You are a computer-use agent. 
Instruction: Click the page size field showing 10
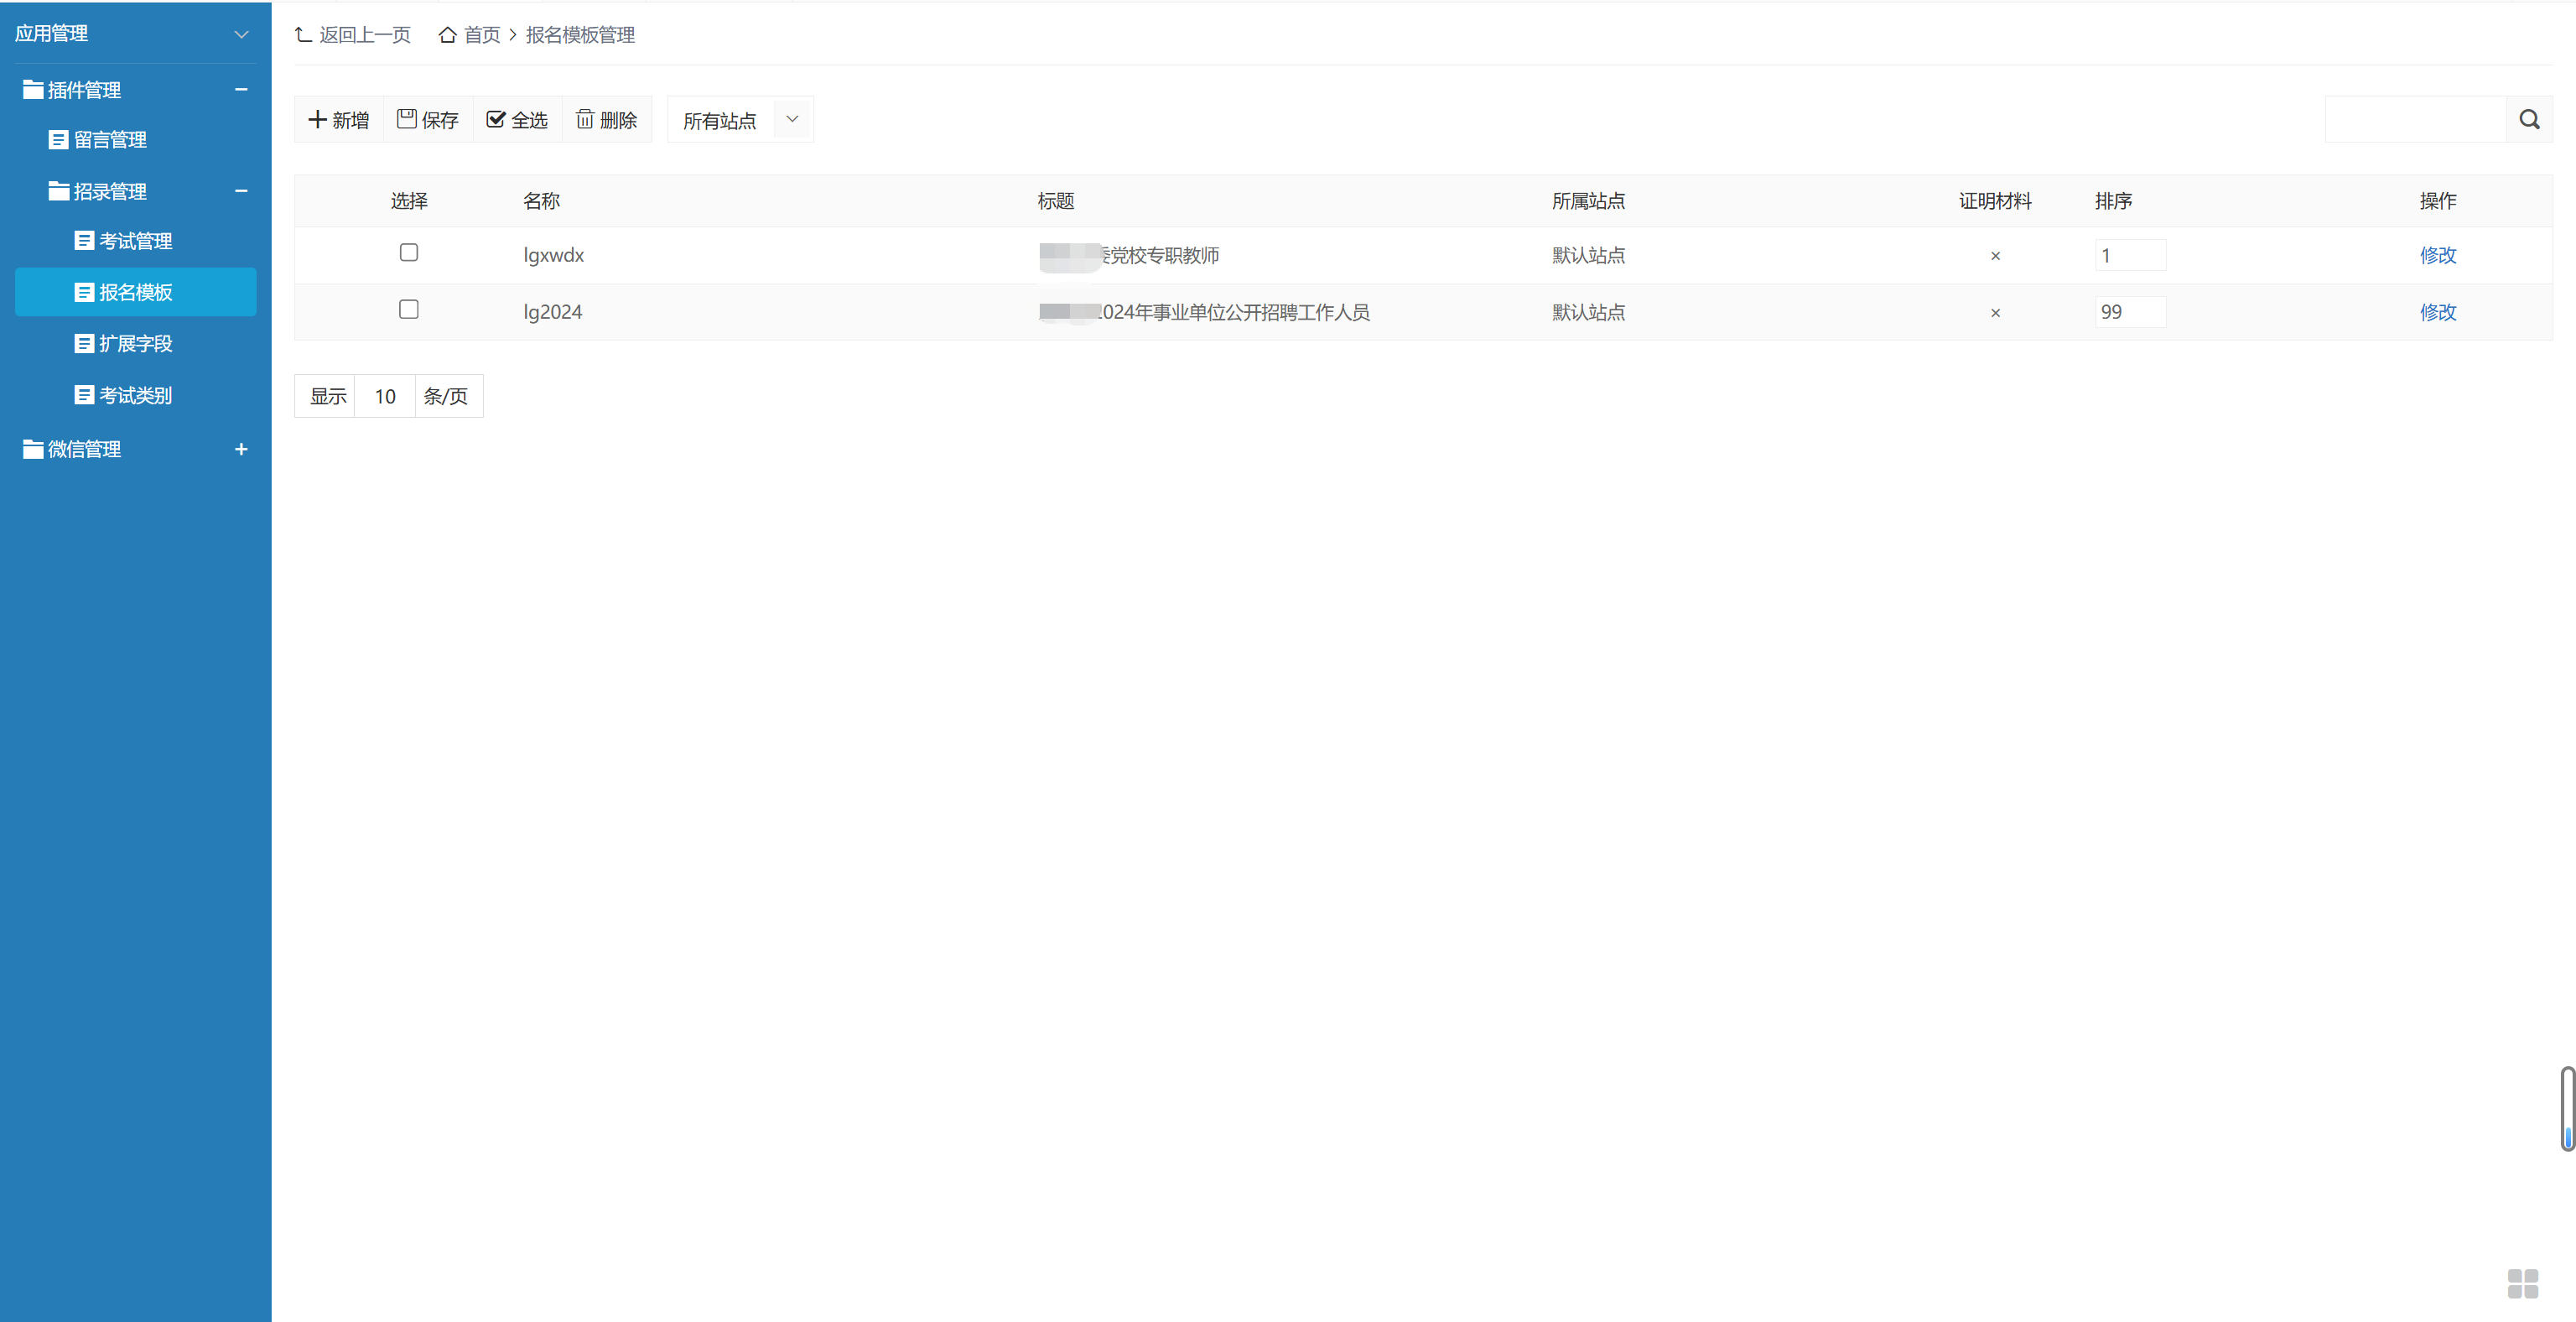[385, 396]
